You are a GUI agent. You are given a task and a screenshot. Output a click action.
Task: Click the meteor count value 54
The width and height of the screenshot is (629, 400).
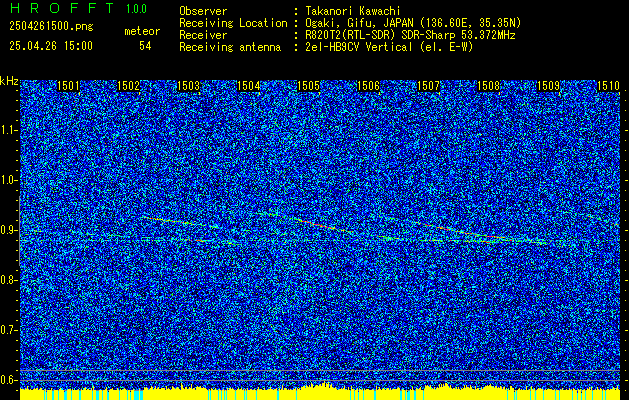(145, 46)
